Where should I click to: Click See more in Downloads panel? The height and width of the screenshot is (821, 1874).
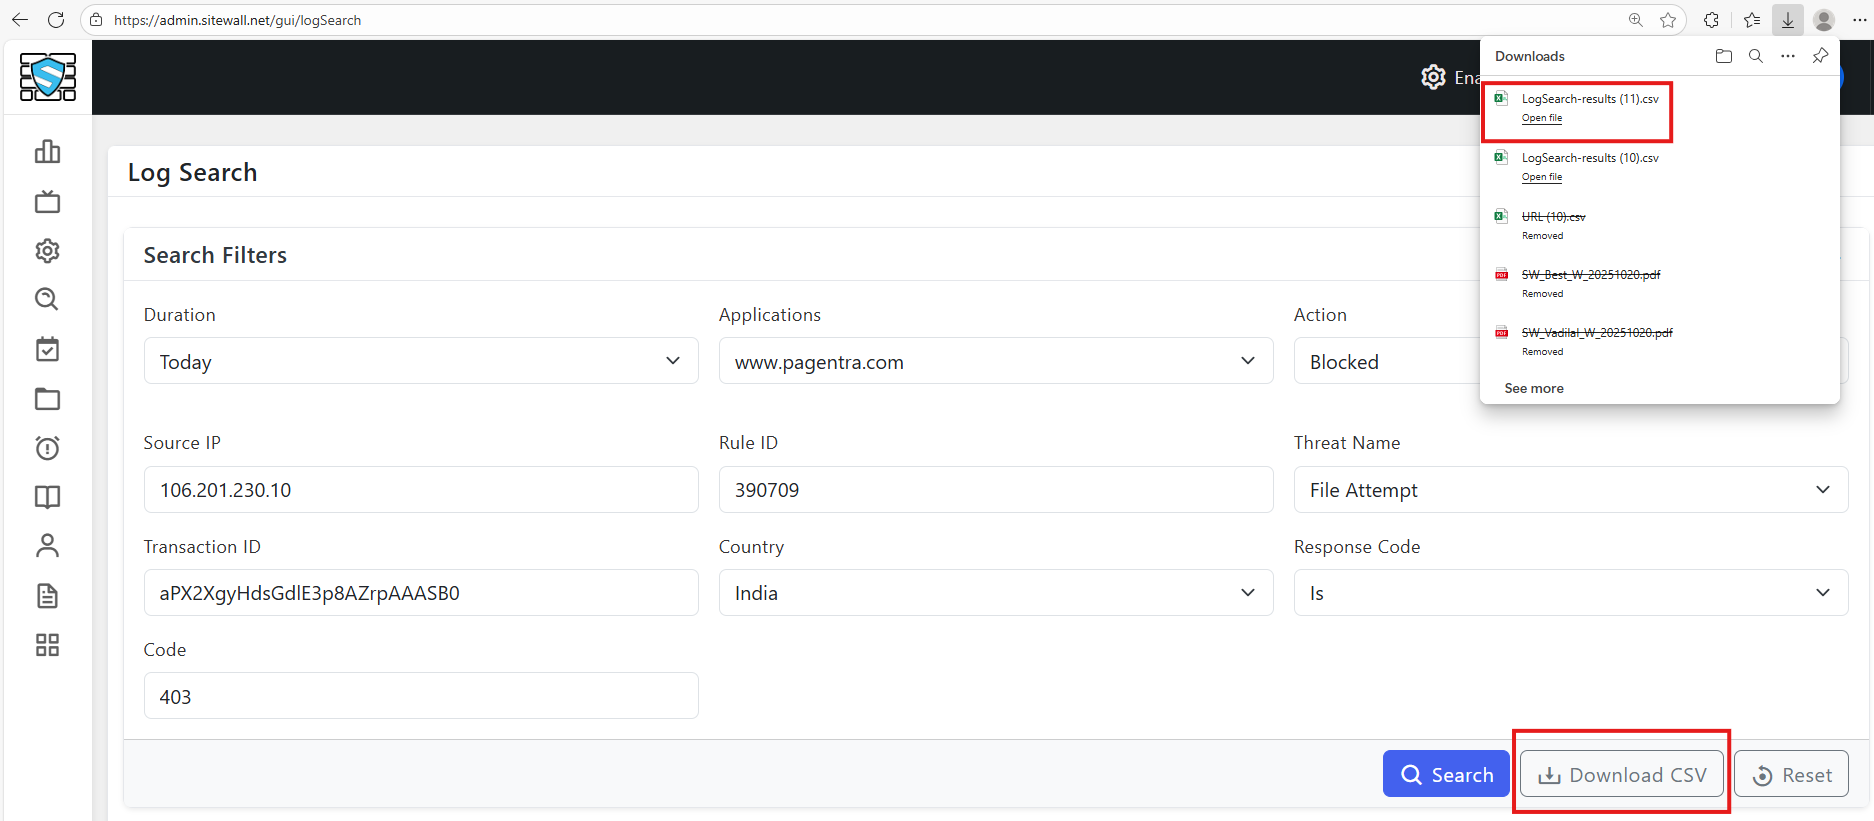coord(1534,388)
